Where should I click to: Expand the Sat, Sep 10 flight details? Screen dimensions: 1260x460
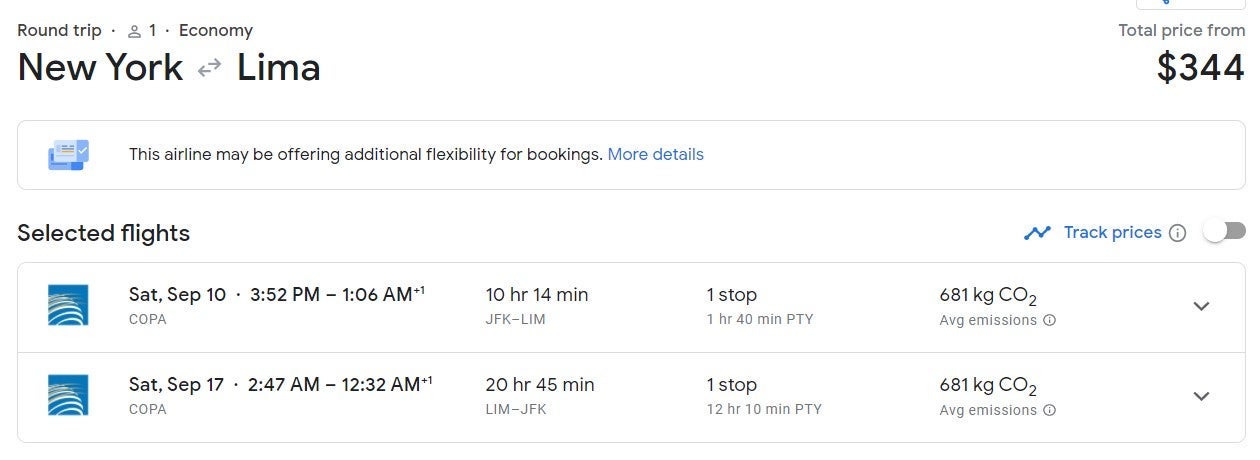click(1202, 306)
